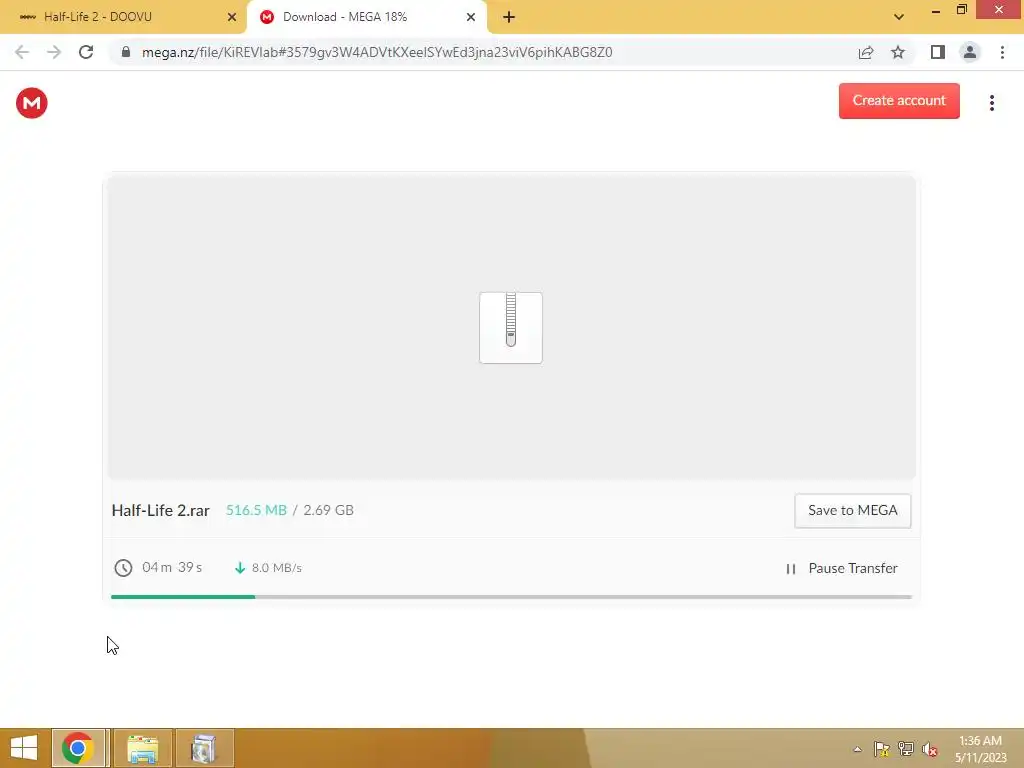
Task: Click the remaining time clock icon
Action: tap(123, 568)
